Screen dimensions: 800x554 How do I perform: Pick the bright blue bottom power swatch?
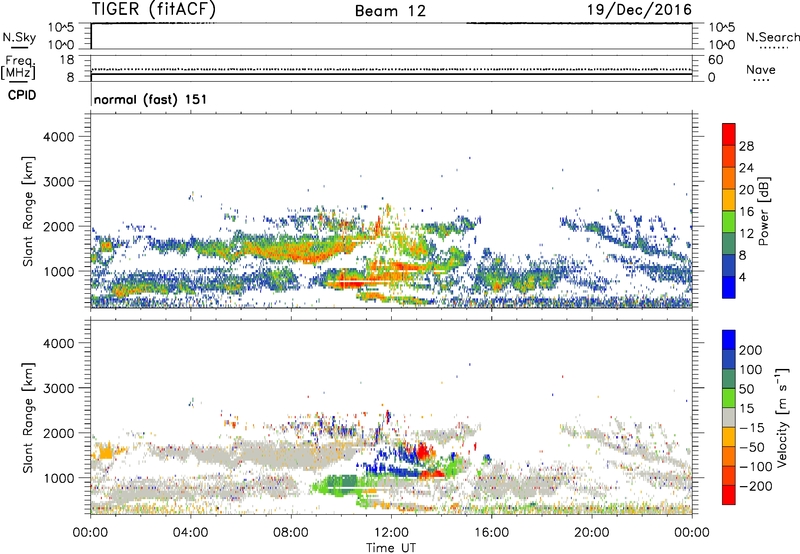coord(729,288)
